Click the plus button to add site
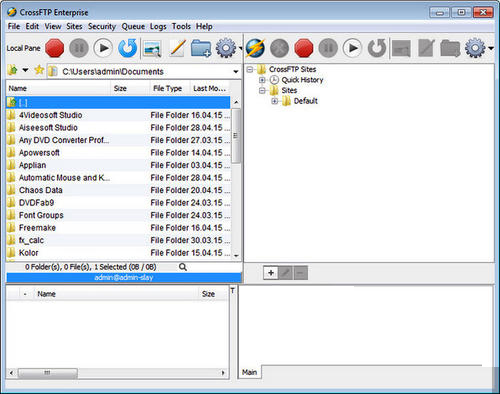Screen dimensions: 500x394 click(271, 273)
